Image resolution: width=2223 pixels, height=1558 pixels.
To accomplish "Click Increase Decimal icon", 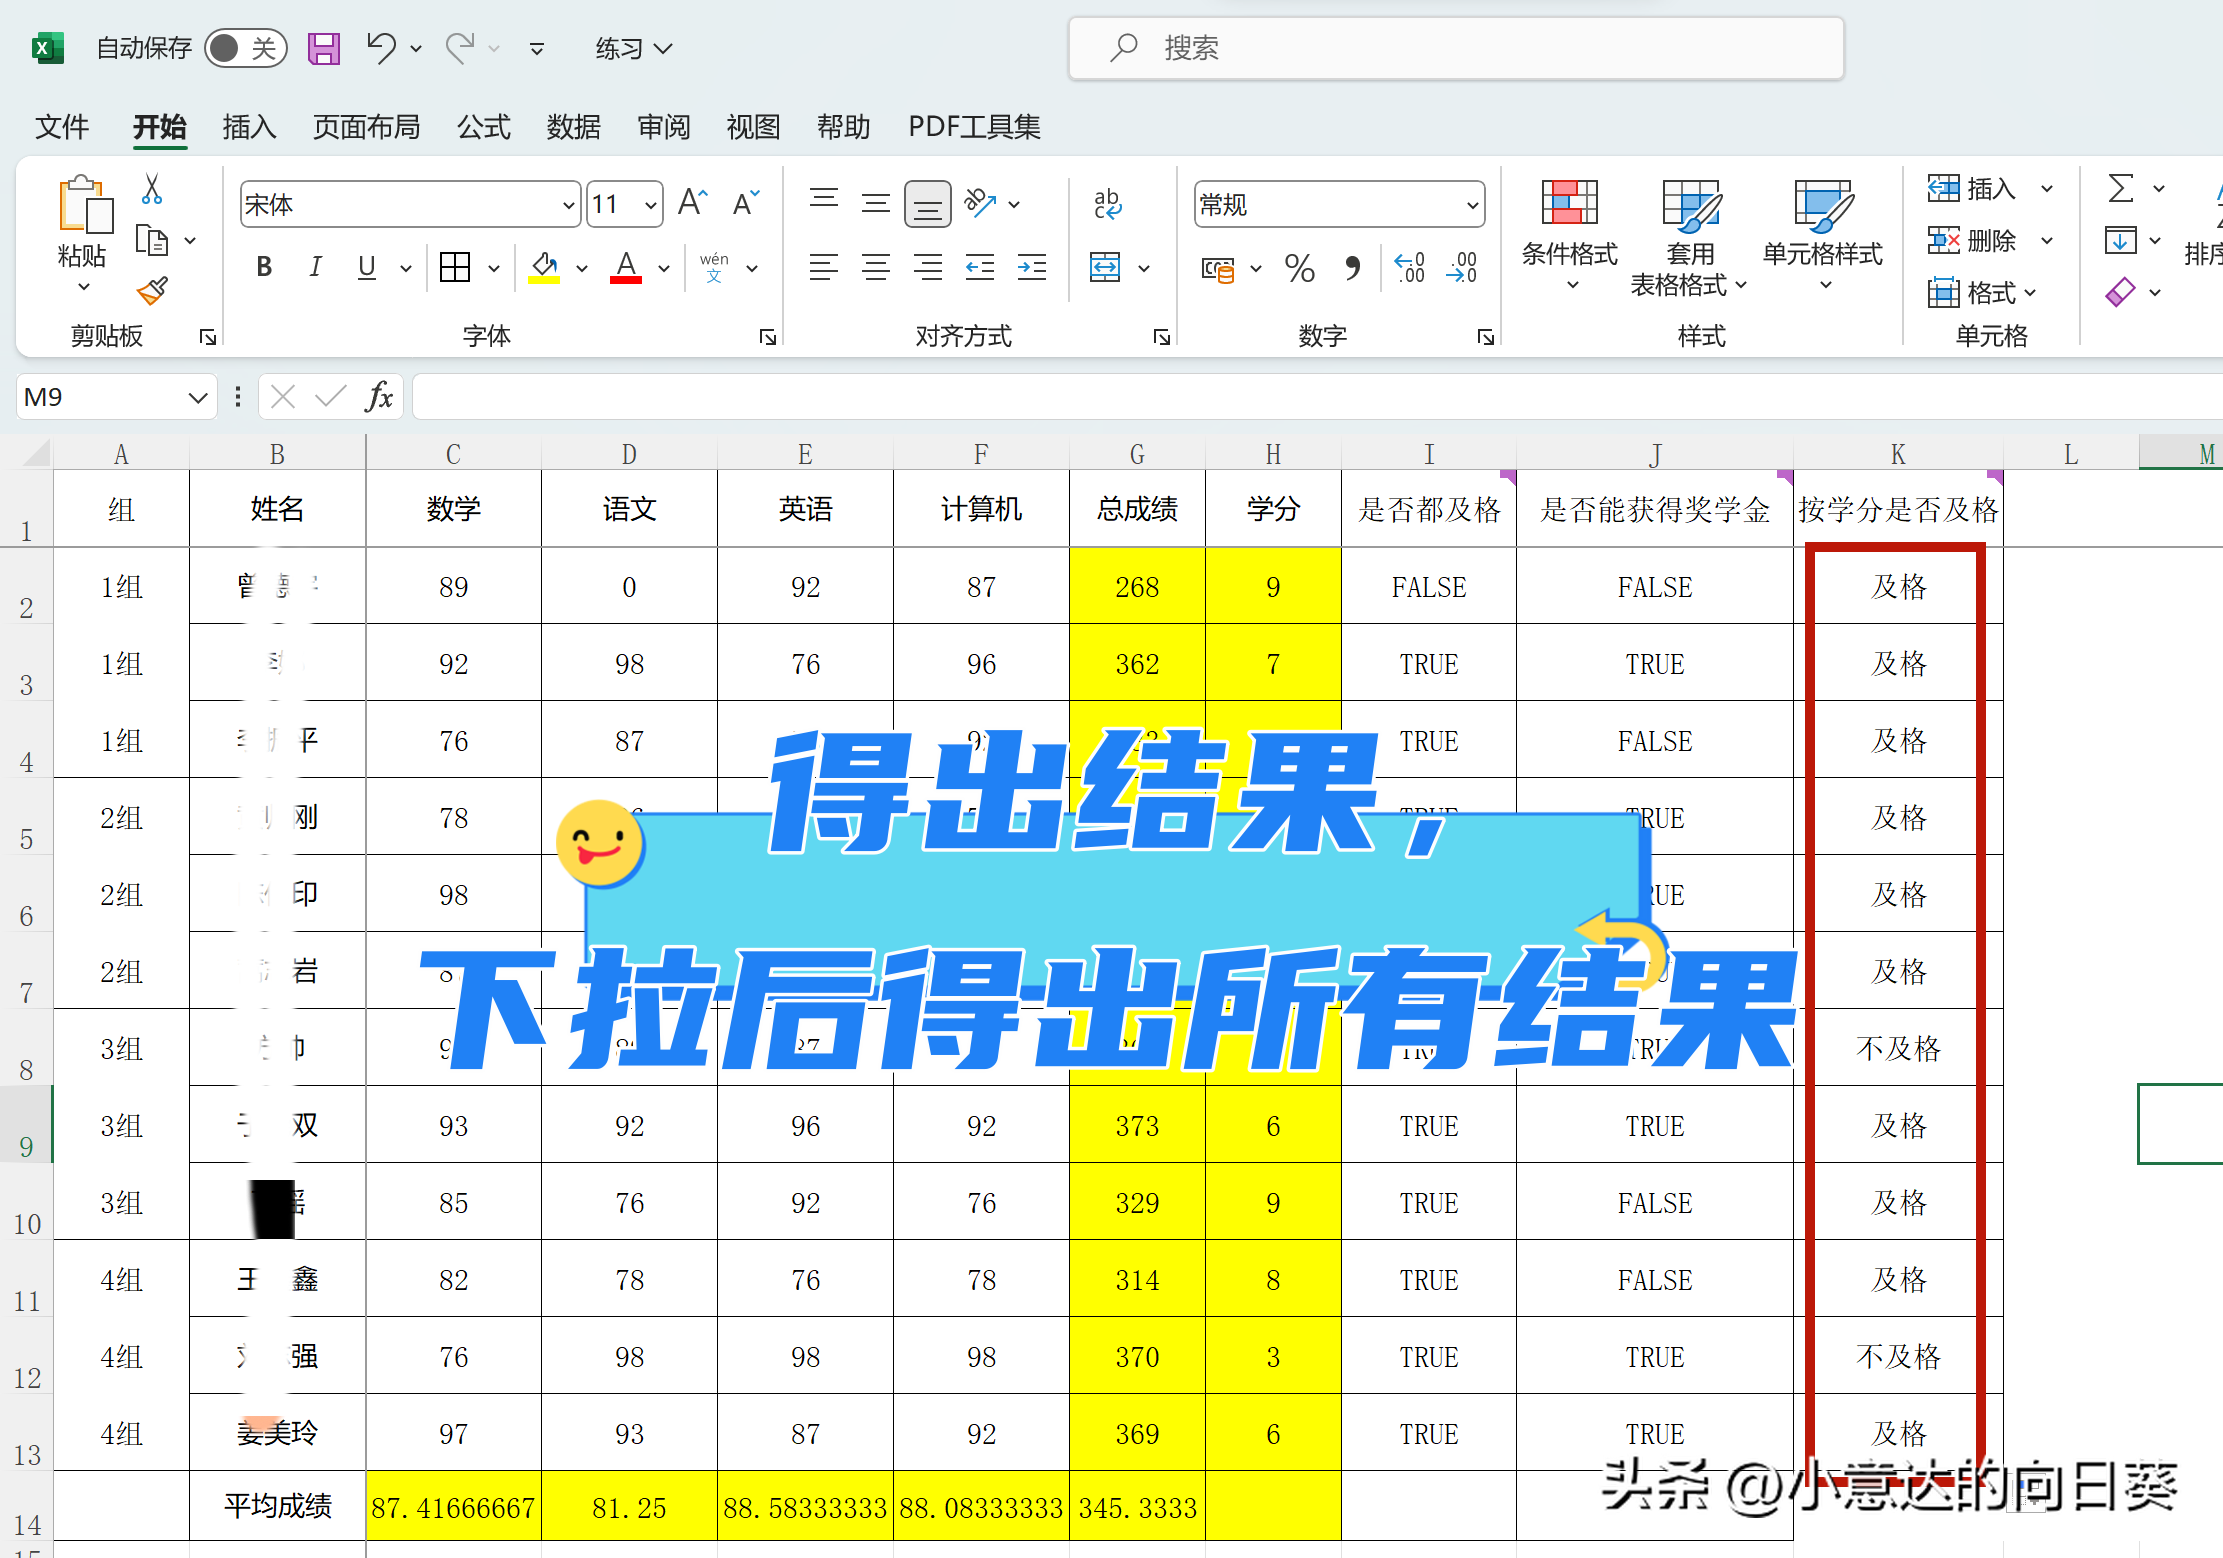I will (1409, 268).
